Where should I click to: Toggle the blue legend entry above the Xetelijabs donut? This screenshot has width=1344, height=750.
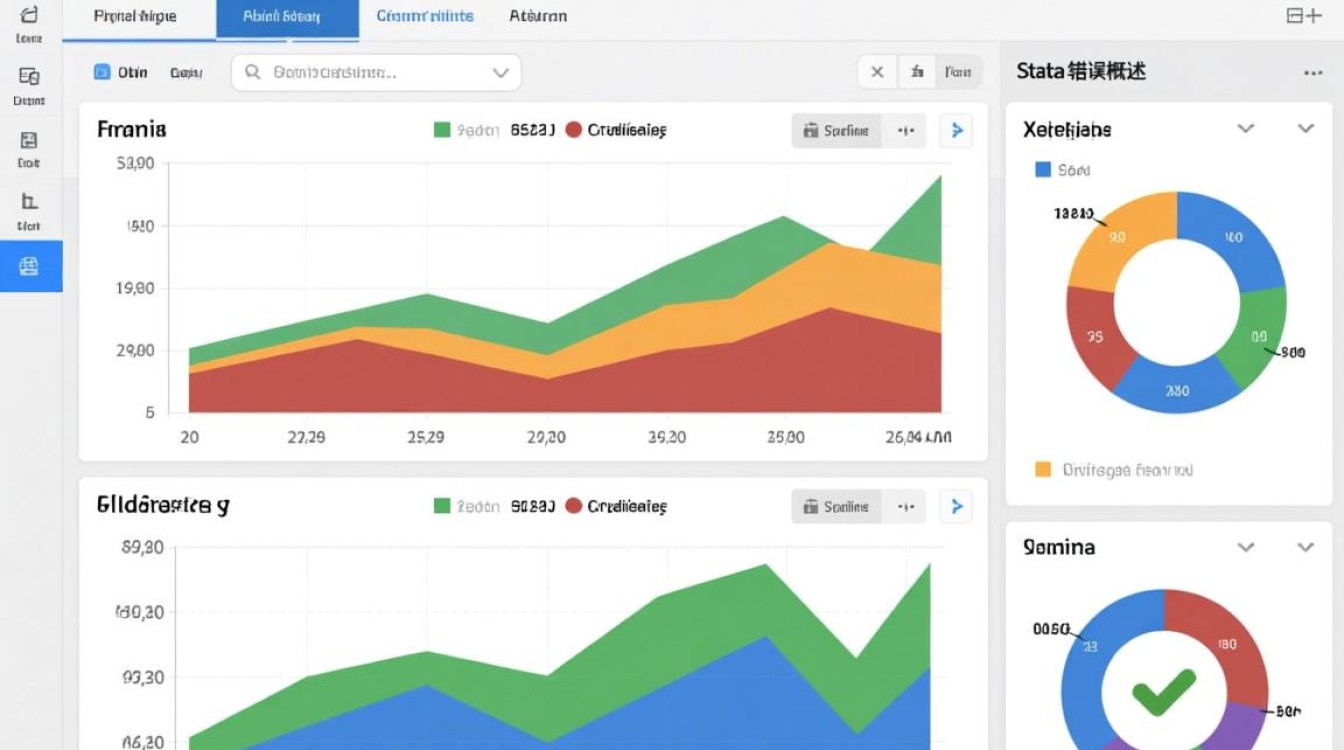pos(1062,171)
